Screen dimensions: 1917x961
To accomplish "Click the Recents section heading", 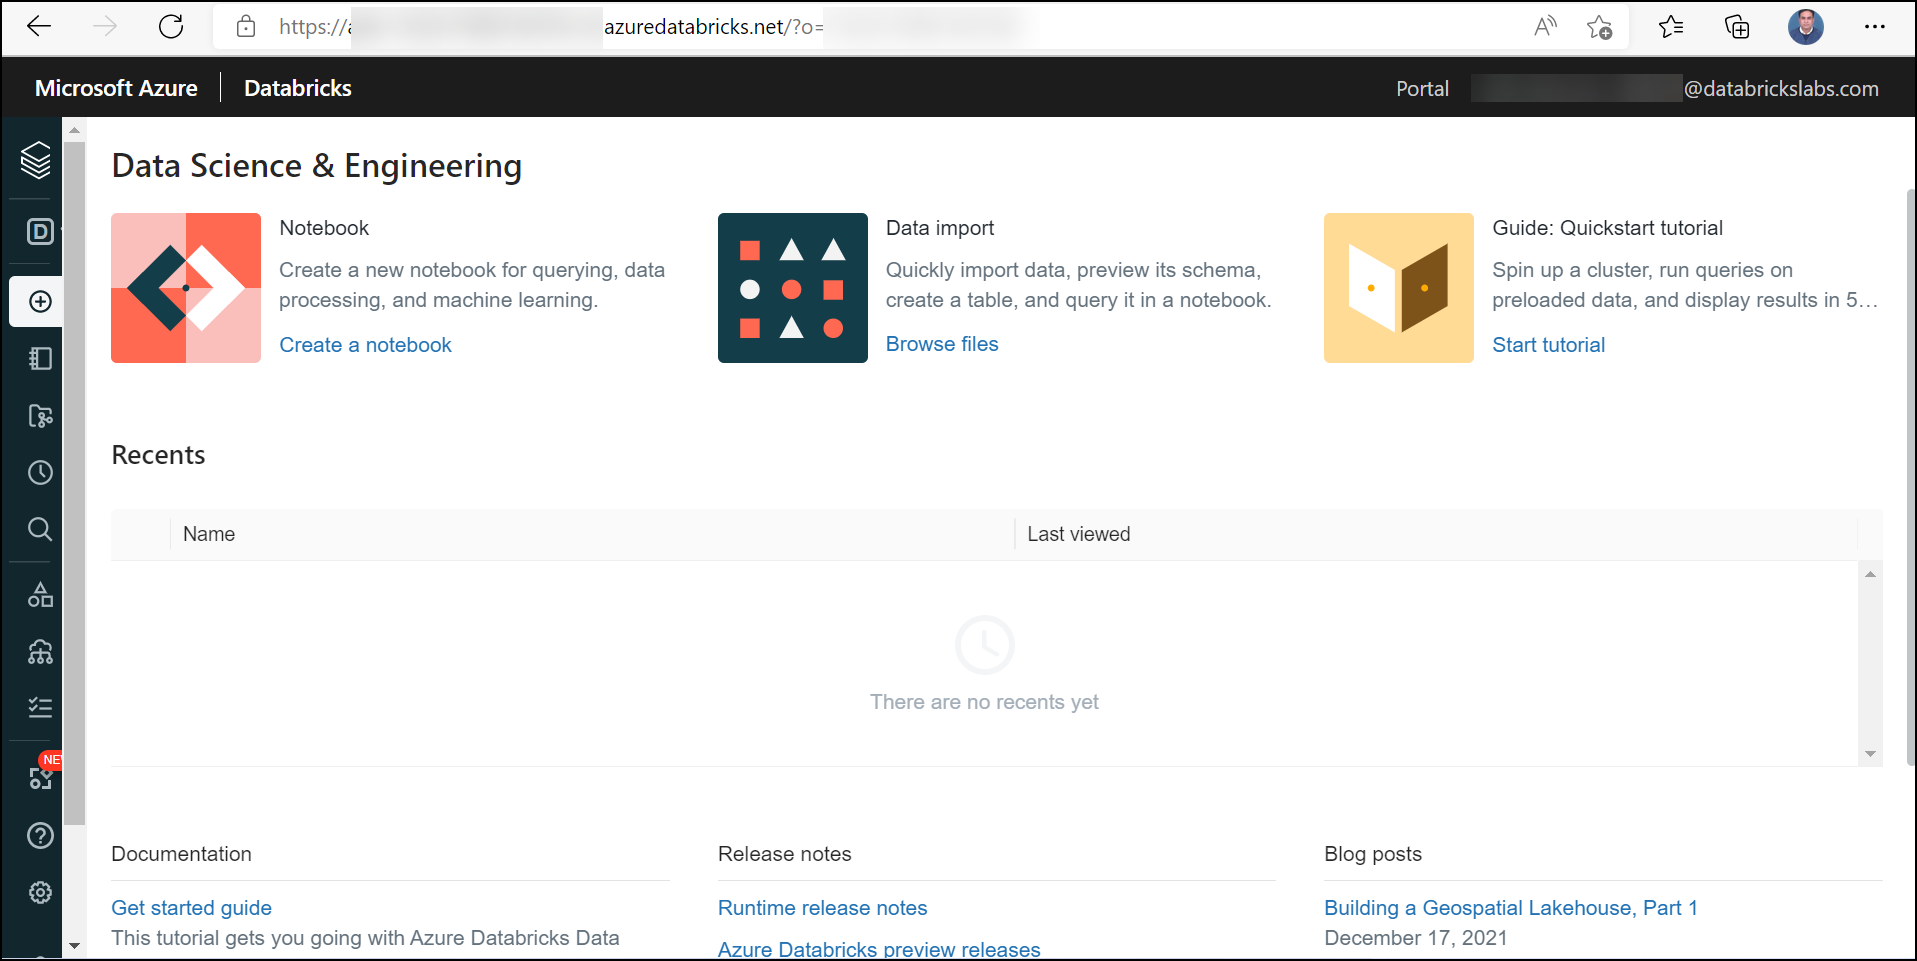I will pyautogui.click(x=158, y=455).
